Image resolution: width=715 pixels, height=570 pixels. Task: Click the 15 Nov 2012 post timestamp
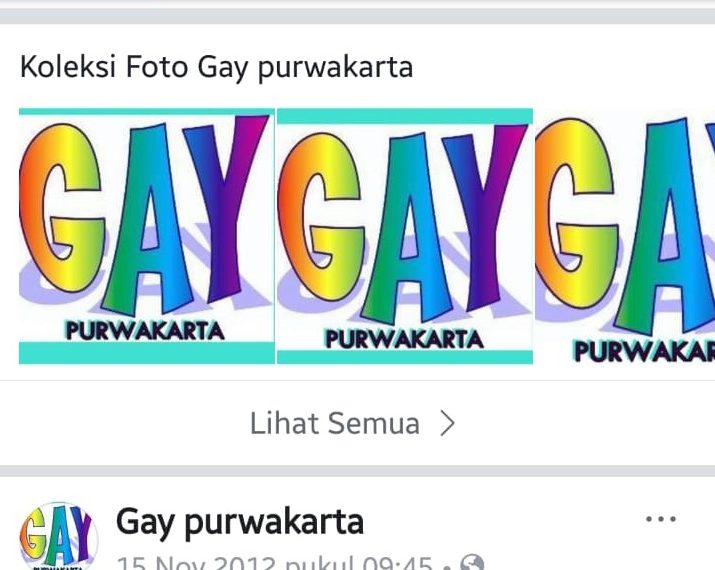(274, 563)
